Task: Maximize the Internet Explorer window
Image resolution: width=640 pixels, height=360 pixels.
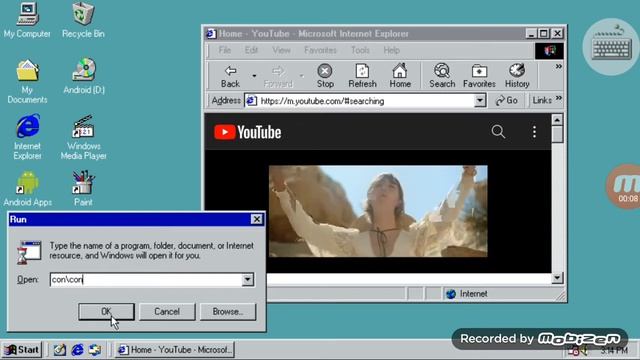Action: 544,33
